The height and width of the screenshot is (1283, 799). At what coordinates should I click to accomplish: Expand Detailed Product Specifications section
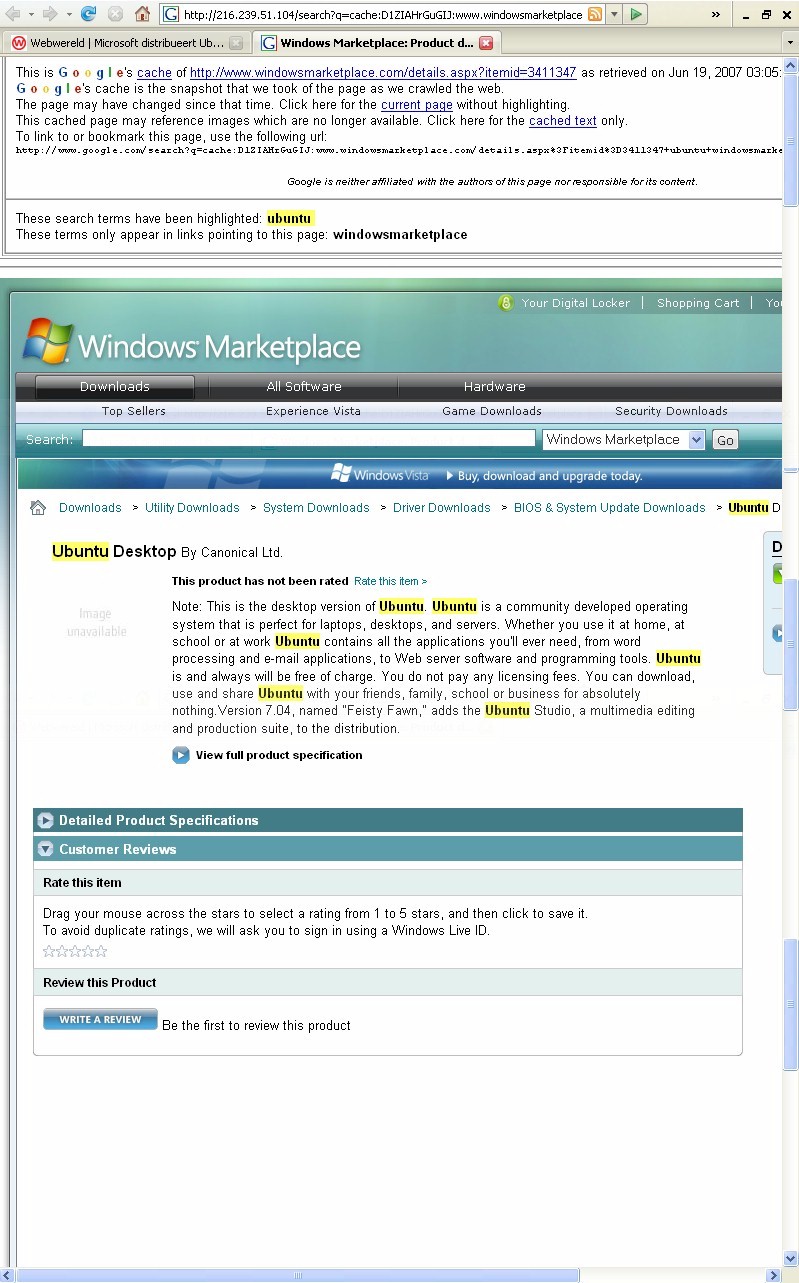(x=388, y=820)
